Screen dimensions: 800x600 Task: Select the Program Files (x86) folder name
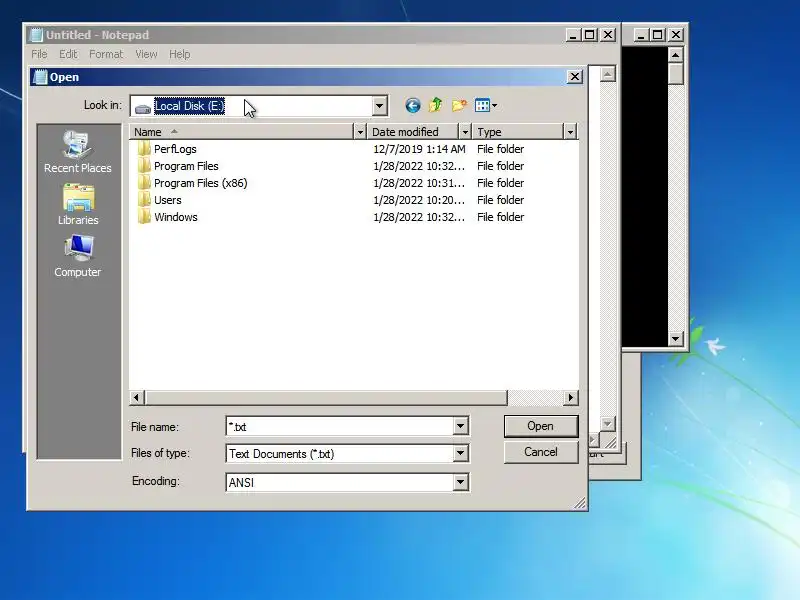pyautogui.click(x=201, y=183)
